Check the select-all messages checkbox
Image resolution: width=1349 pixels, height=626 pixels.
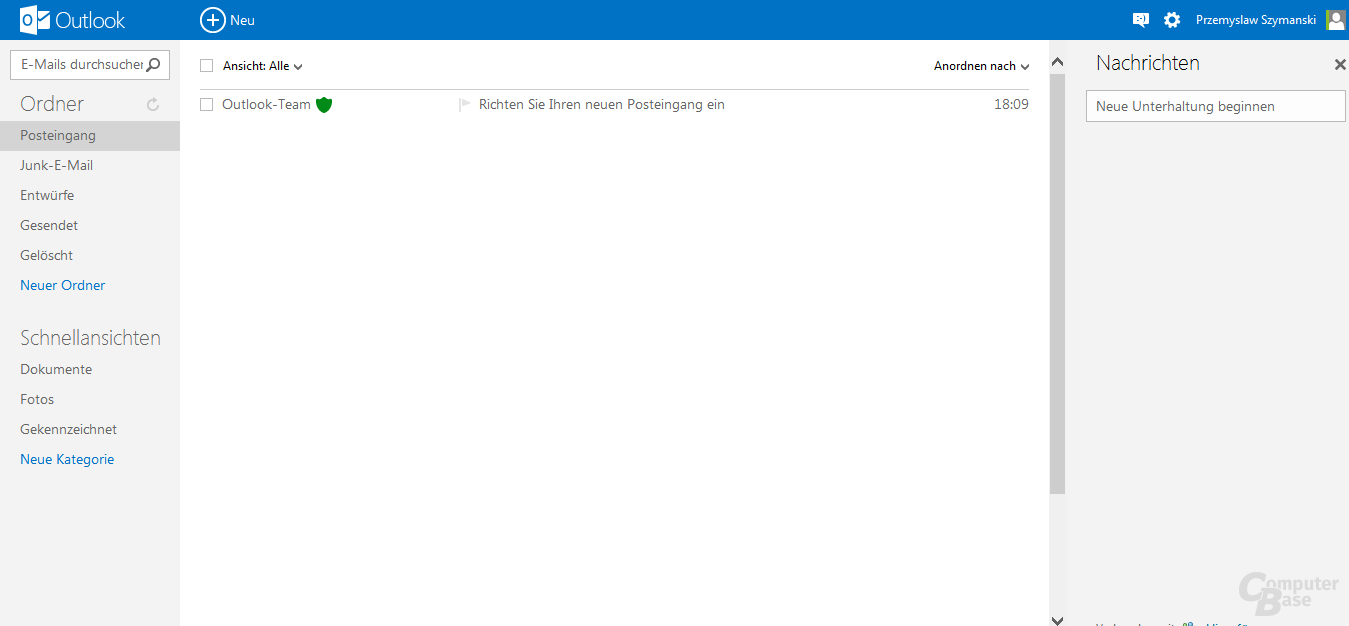[207, 66]
